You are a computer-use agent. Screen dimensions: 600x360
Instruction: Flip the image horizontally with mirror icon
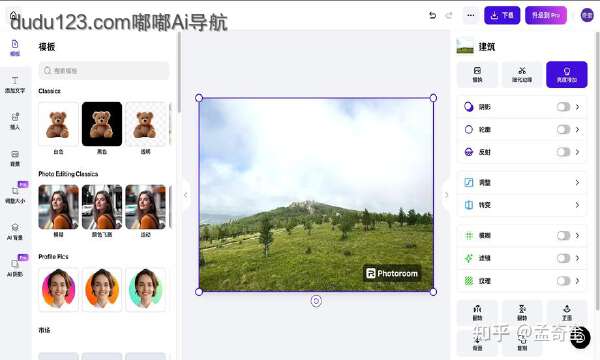(x=478, y=312)
